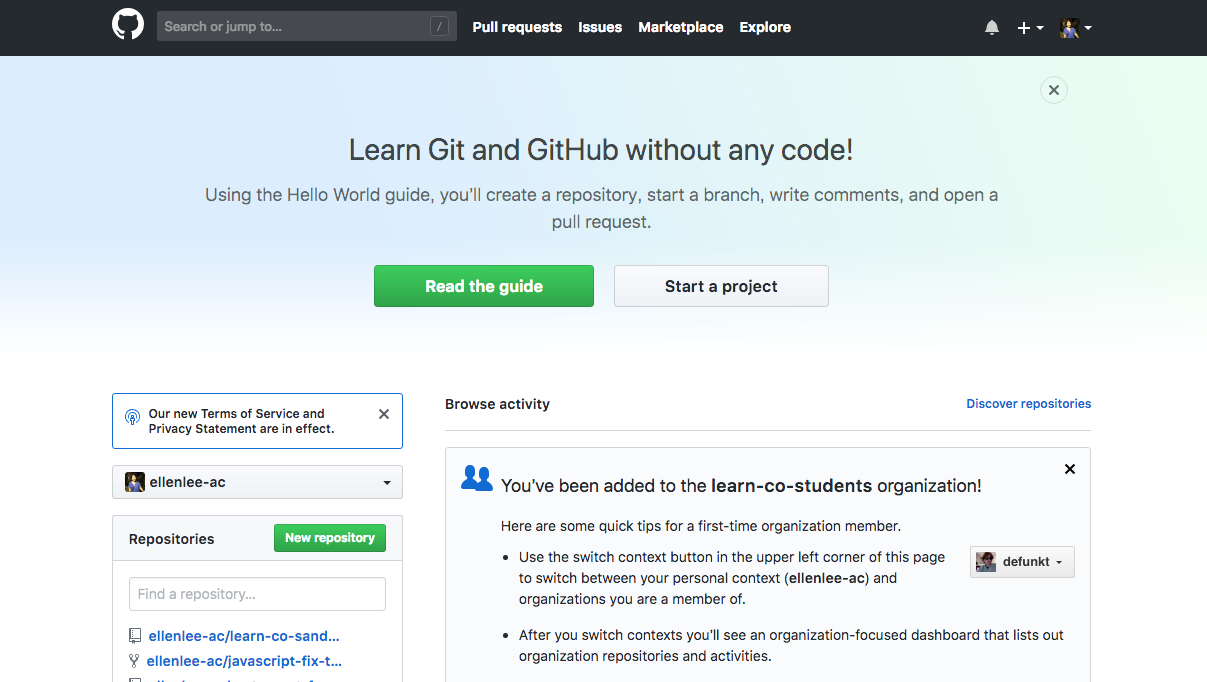Go to Pull requests

[517, 27]
